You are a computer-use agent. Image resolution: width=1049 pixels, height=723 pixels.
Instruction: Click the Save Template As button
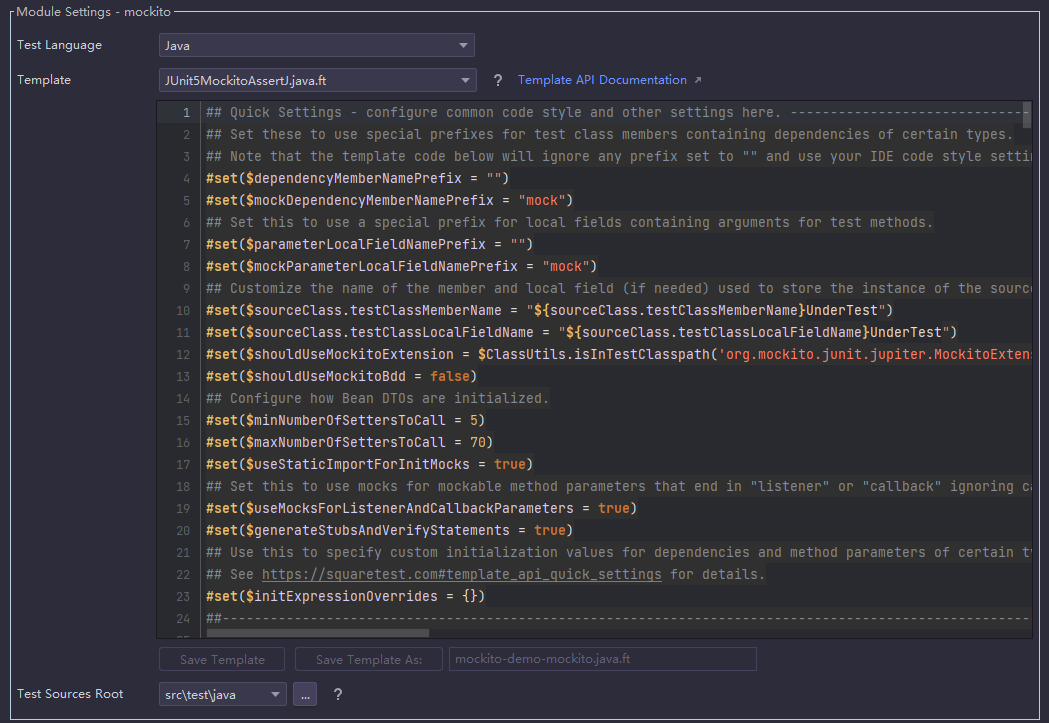[x=369, y=659]
